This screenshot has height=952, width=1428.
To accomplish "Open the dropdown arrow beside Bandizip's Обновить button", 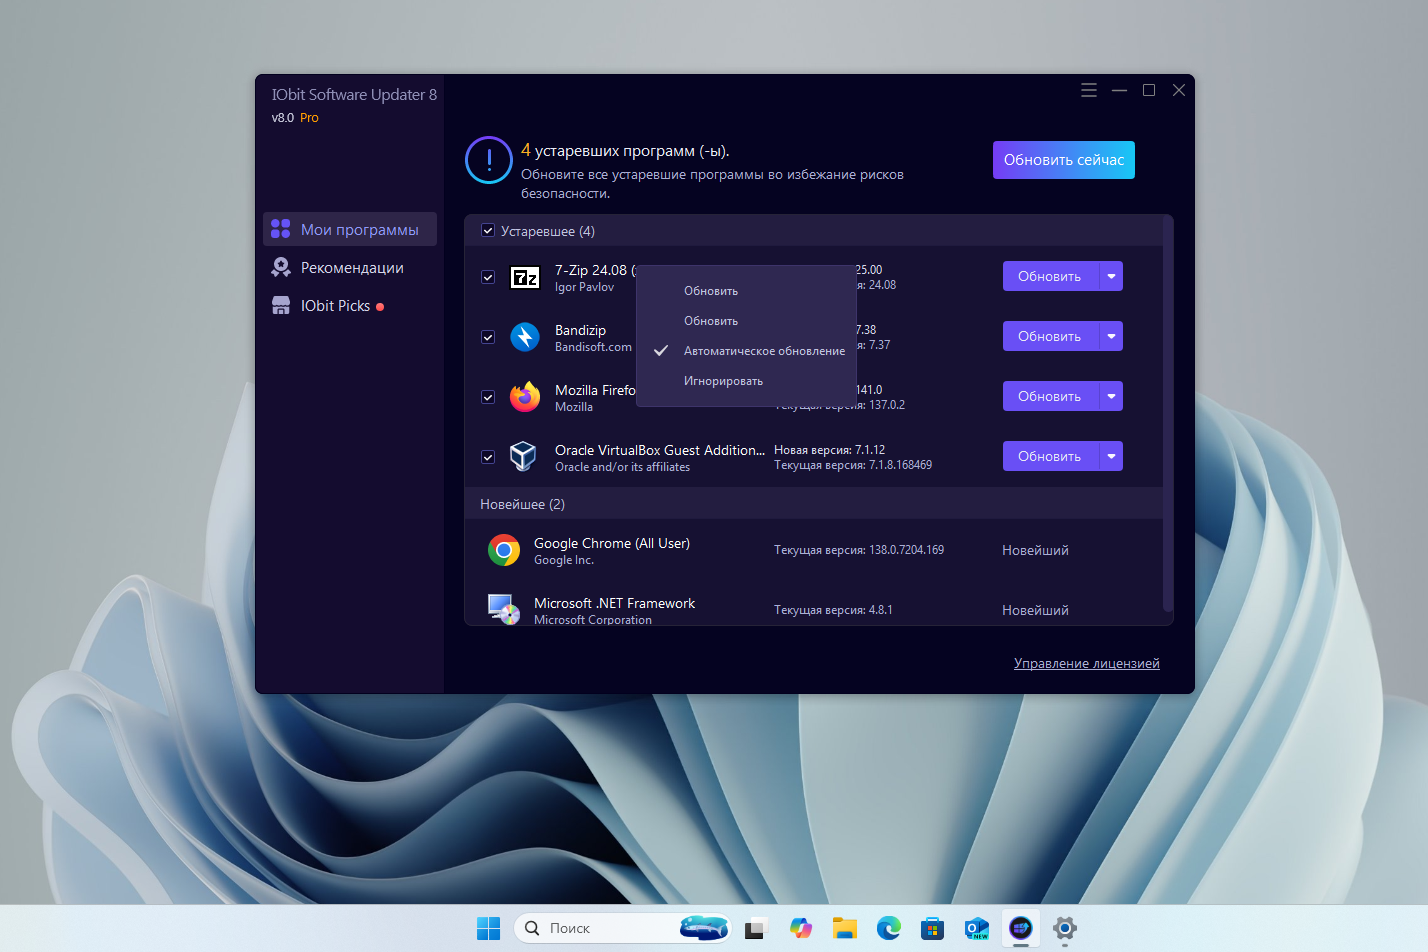I will (1111, 336).
